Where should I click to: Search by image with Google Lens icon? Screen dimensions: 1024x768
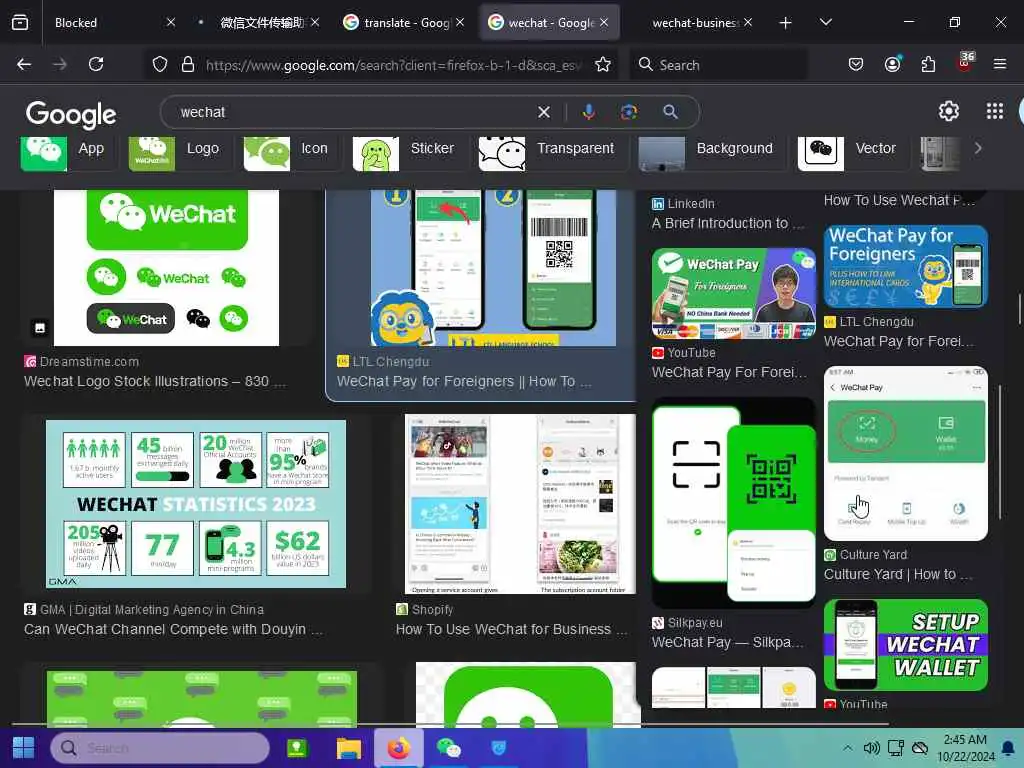[x=629, y=112]
